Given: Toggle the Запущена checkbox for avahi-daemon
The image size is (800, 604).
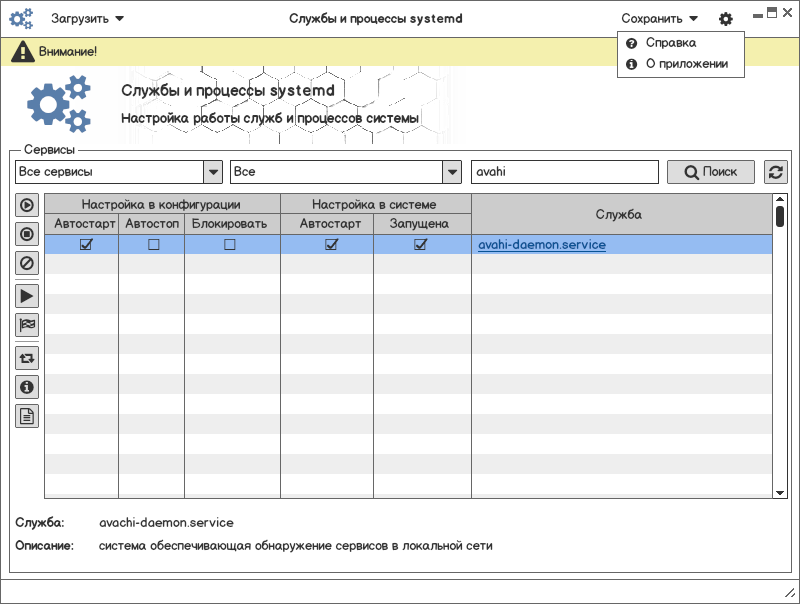Looking at the screenshot, I should 420,244.
